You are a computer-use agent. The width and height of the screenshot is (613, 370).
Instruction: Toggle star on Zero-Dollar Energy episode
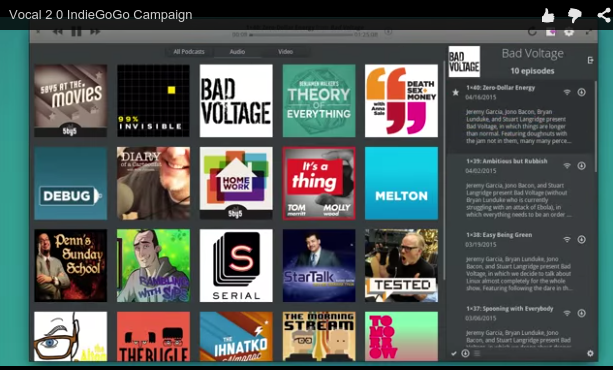click(x=455, y=93)
